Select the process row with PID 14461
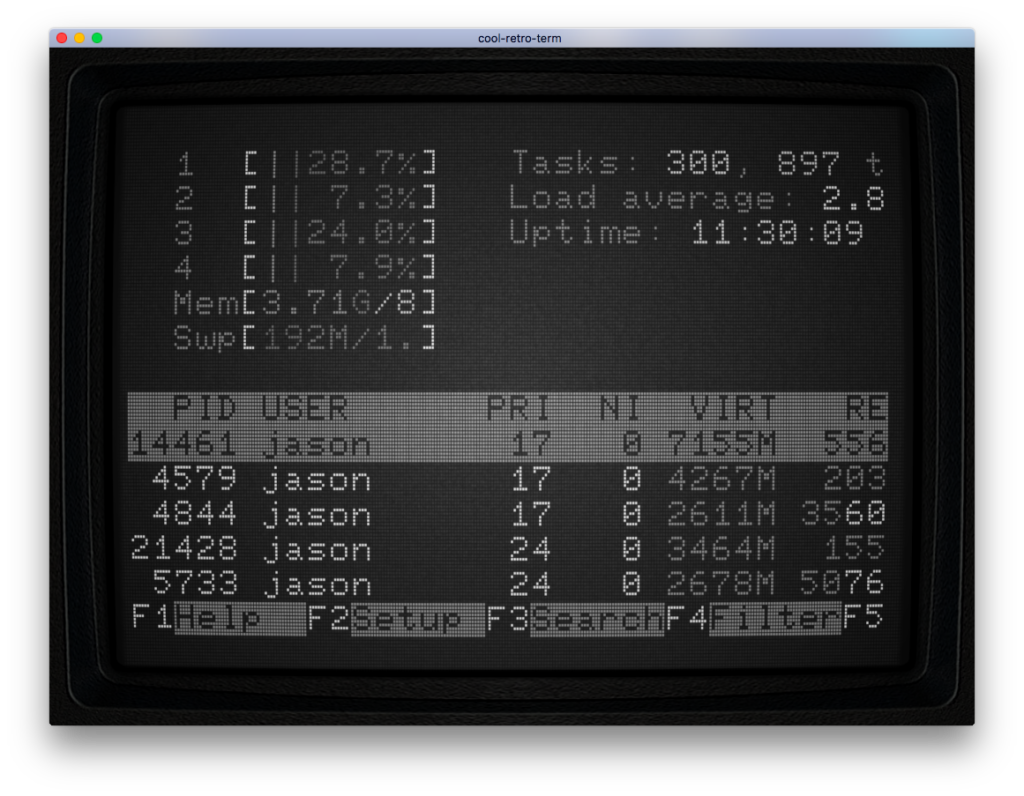 tap(507, 444)
